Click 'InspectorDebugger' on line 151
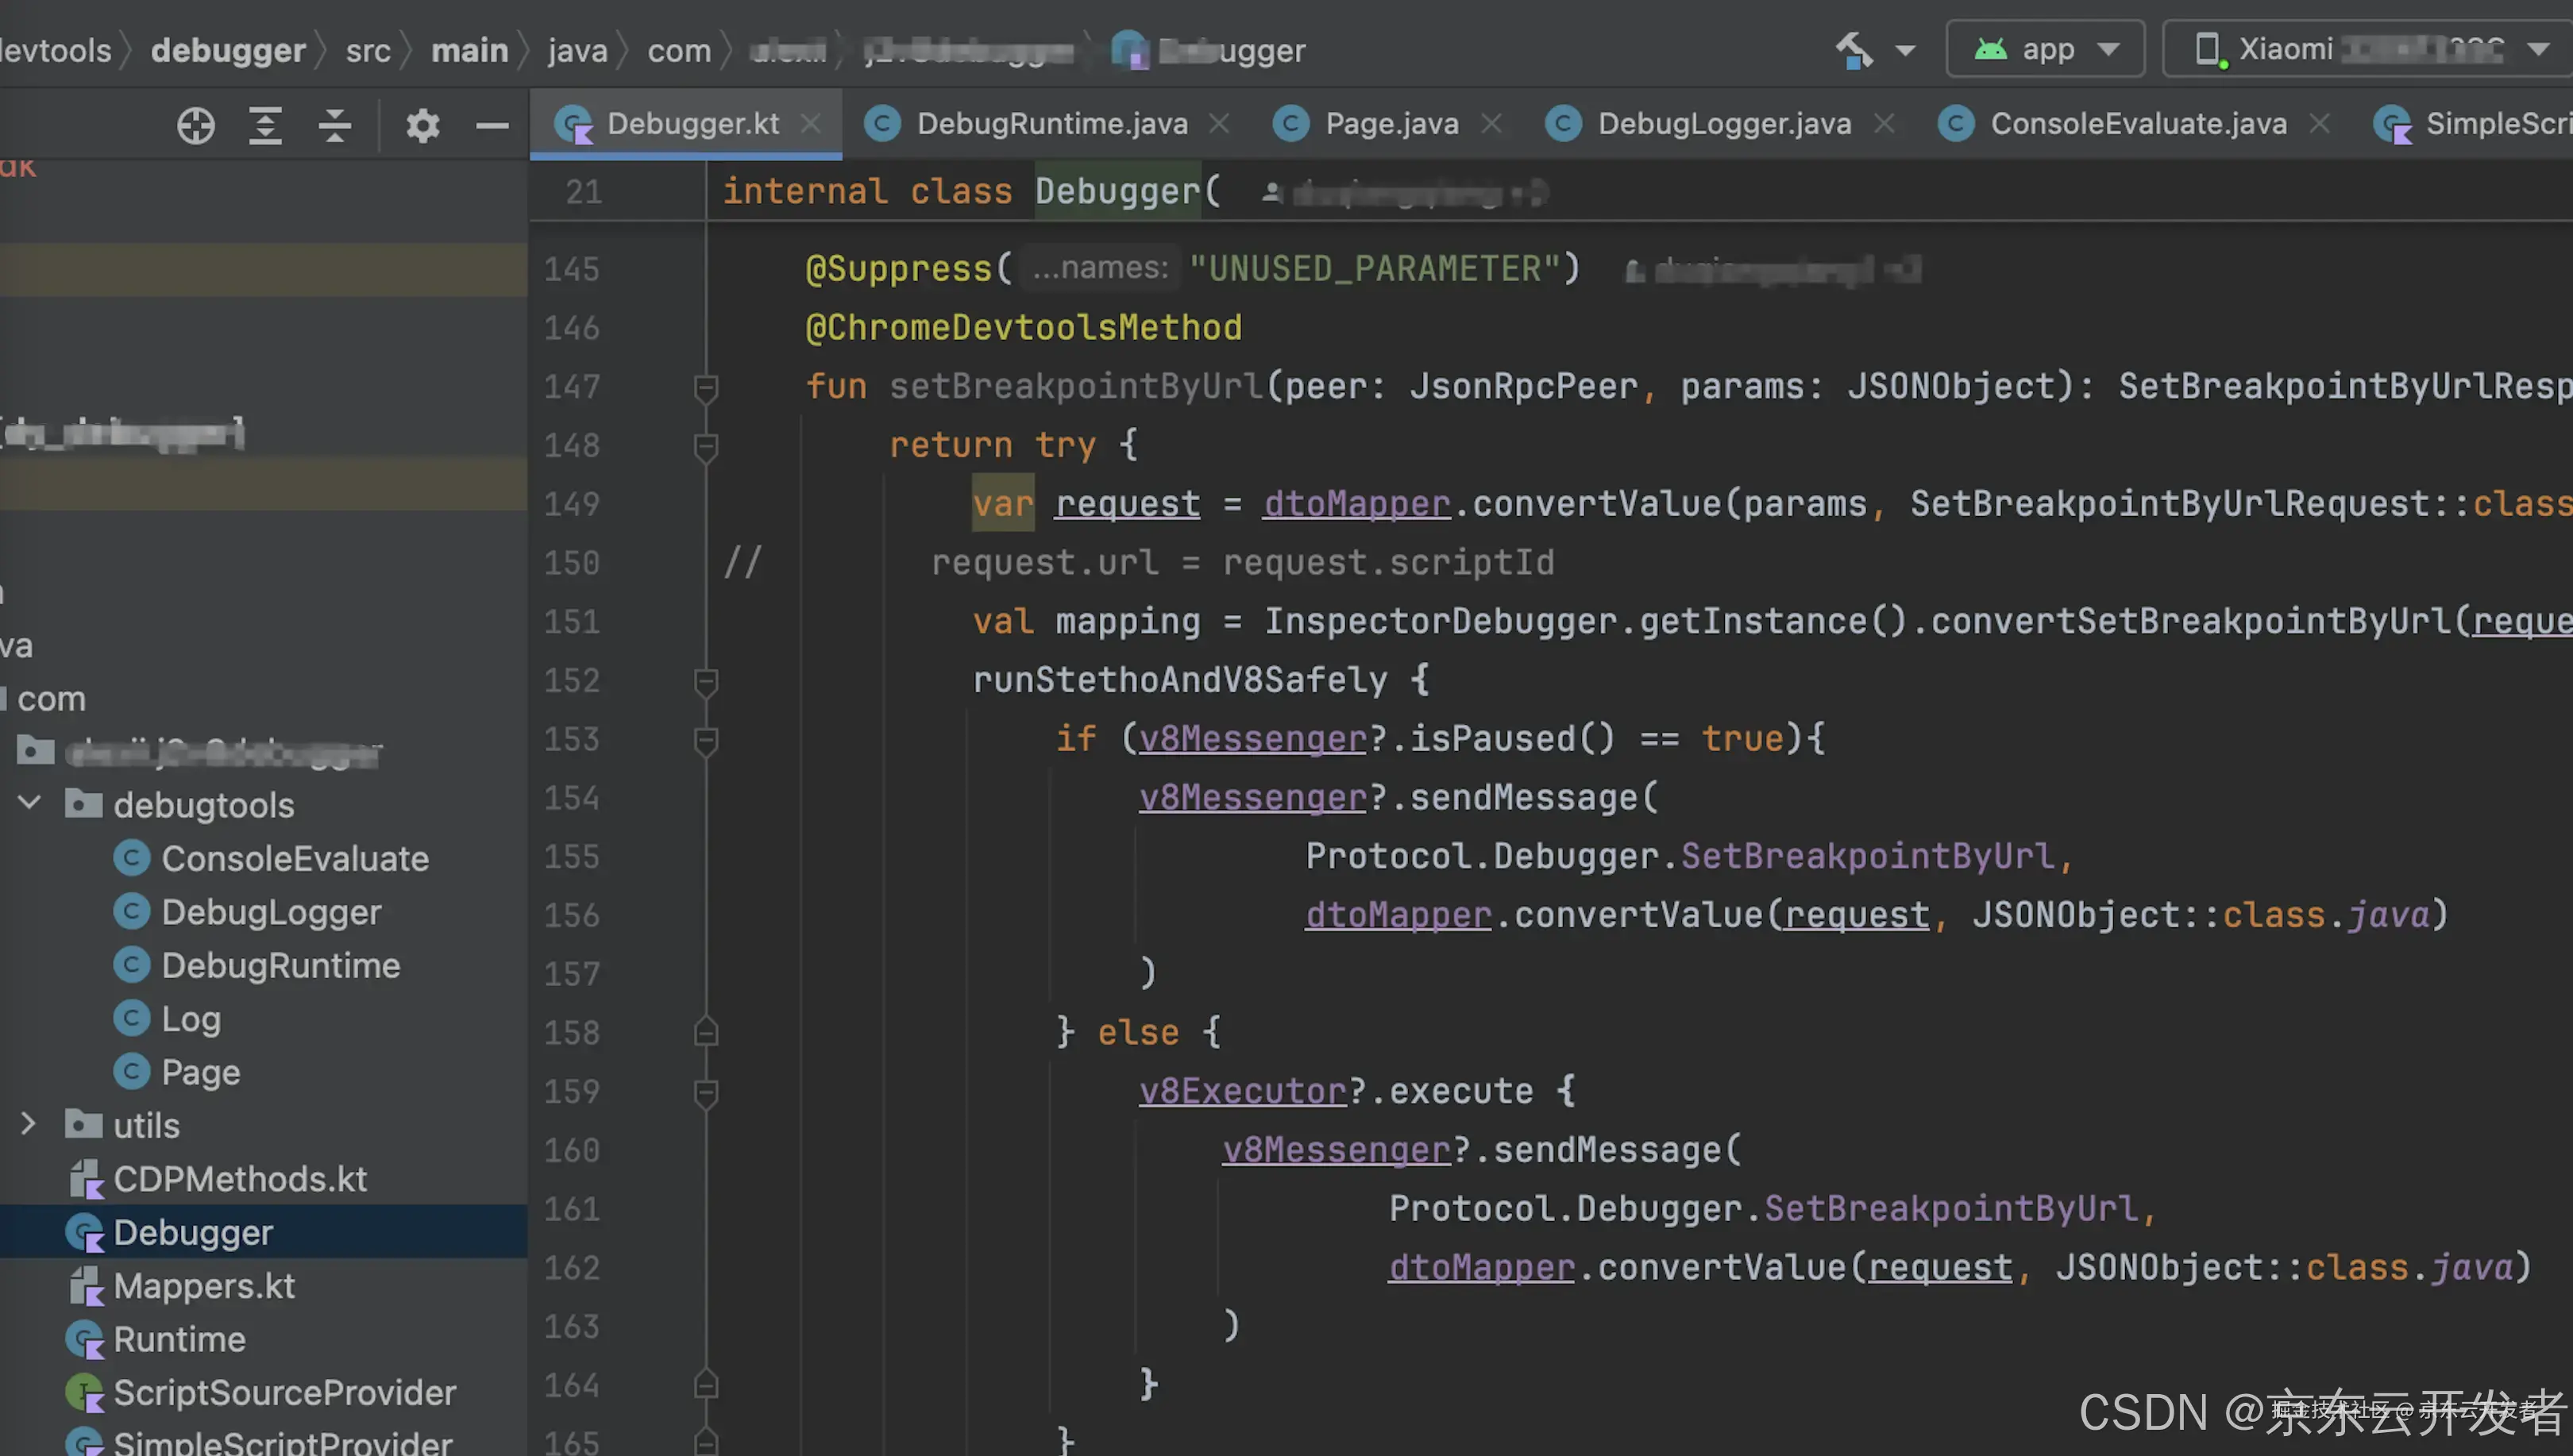This screenshot has height=1456, width=2573. coord(1441,621)
